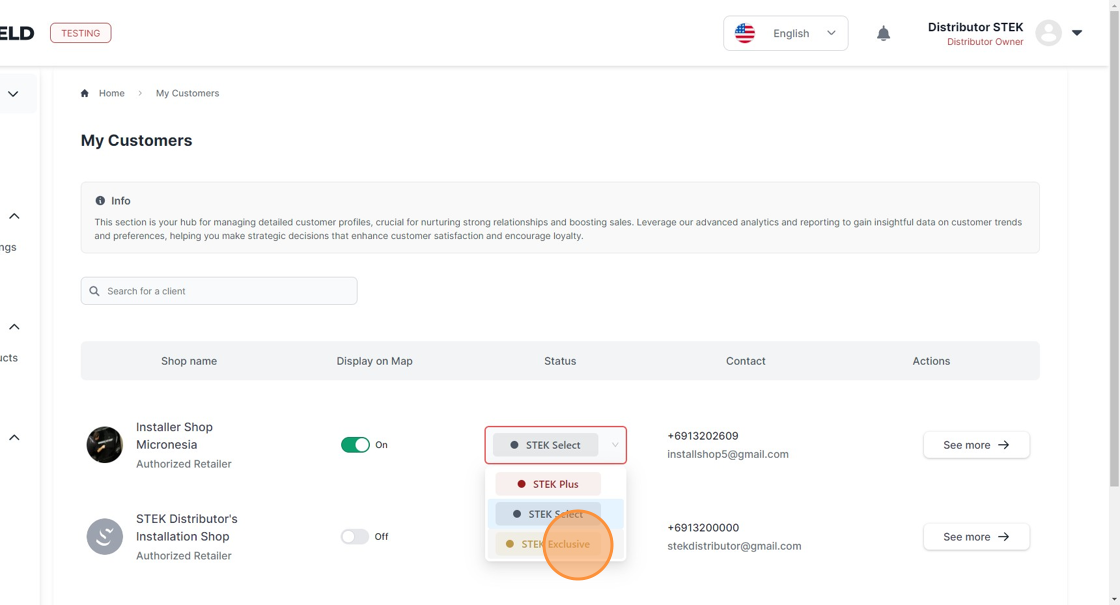The height and width of the screenshot is (605, 1120).
Task: Click the Shop name column header
Action: click(x=189, y=361)
